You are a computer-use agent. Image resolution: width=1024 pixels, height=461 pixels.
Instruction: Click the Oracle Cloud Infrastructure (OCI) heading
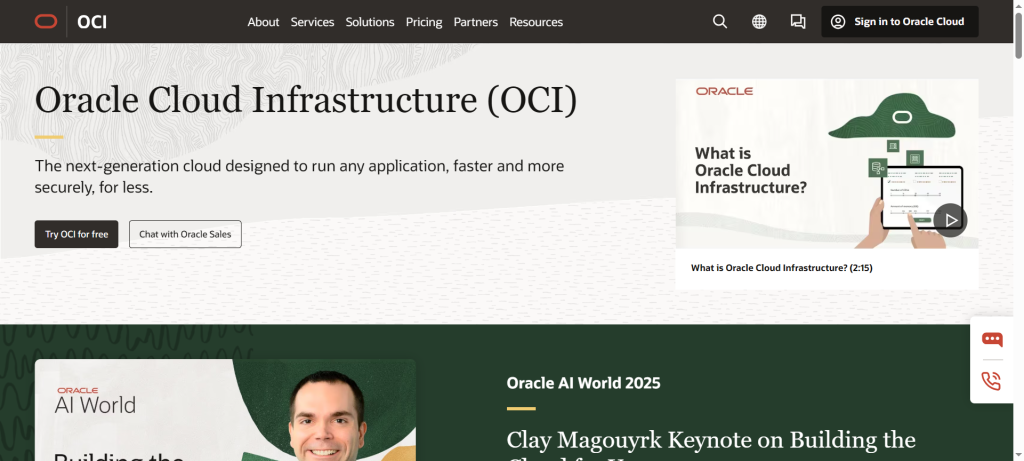click(306, 100)
